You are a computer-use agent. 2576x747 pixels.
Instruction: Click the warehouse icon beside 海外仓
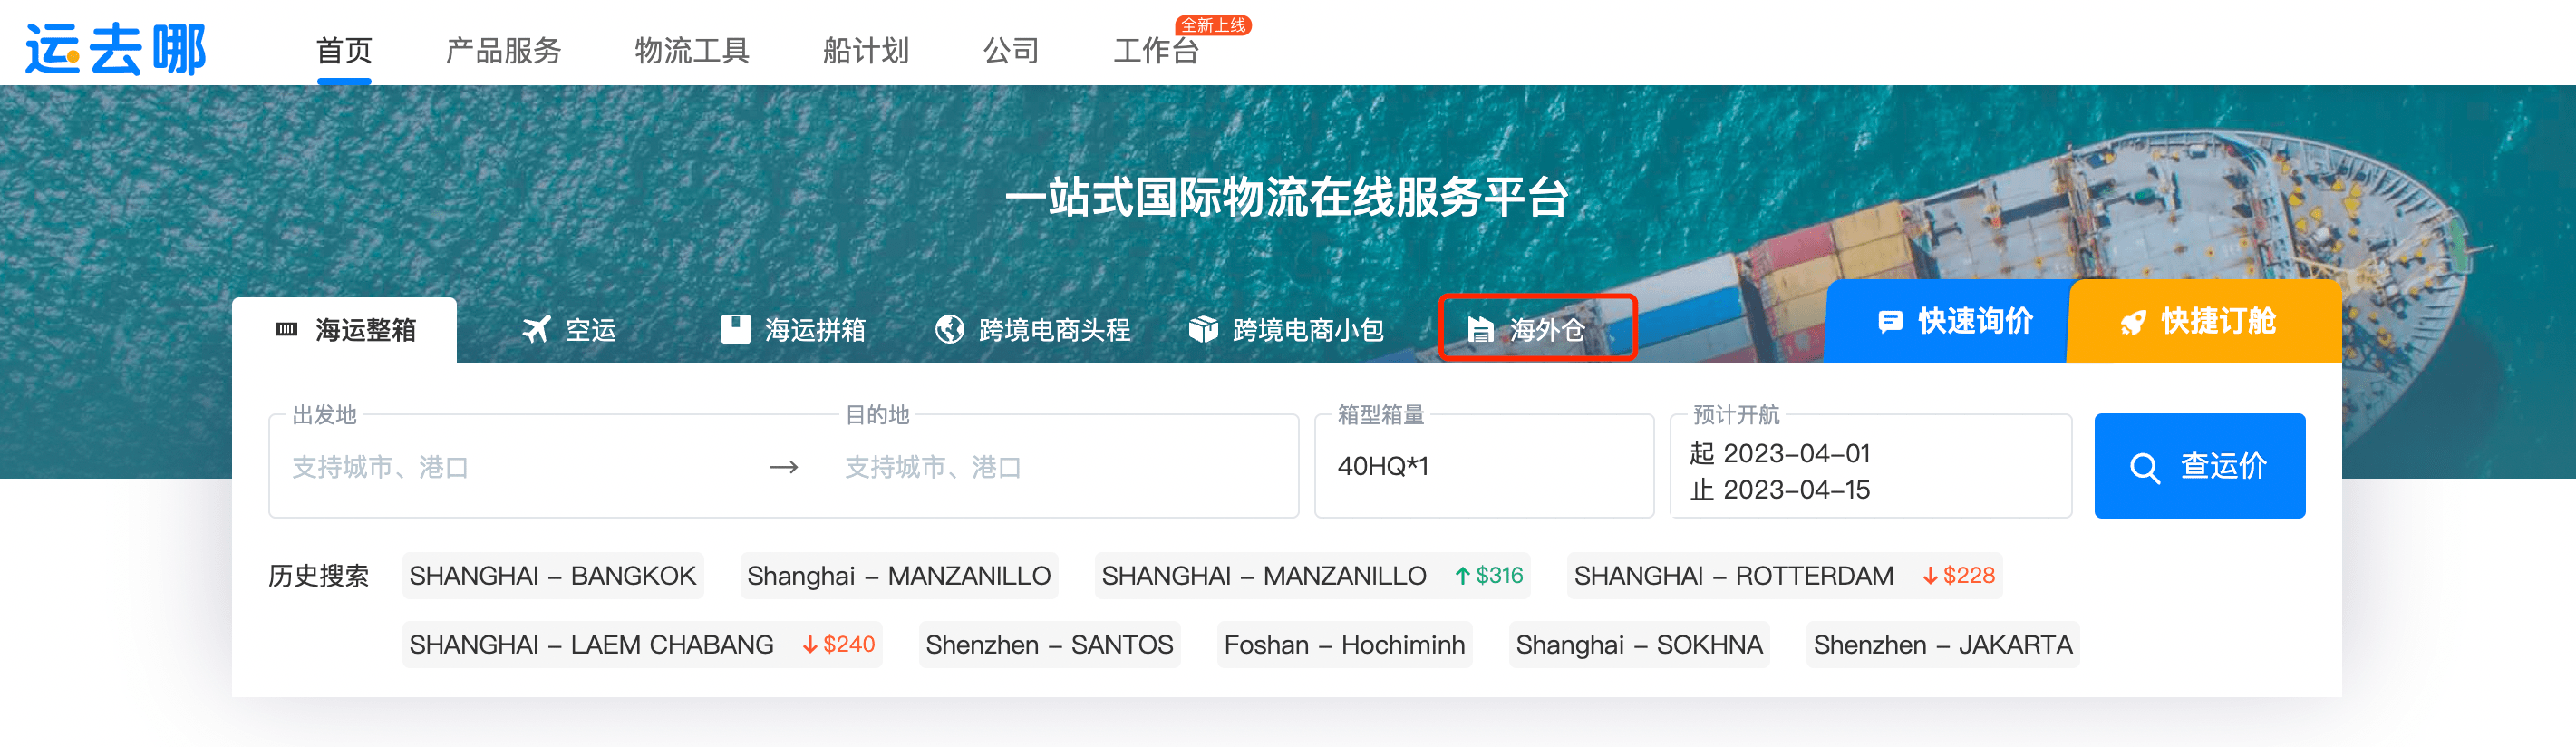tap(1480, 329)
